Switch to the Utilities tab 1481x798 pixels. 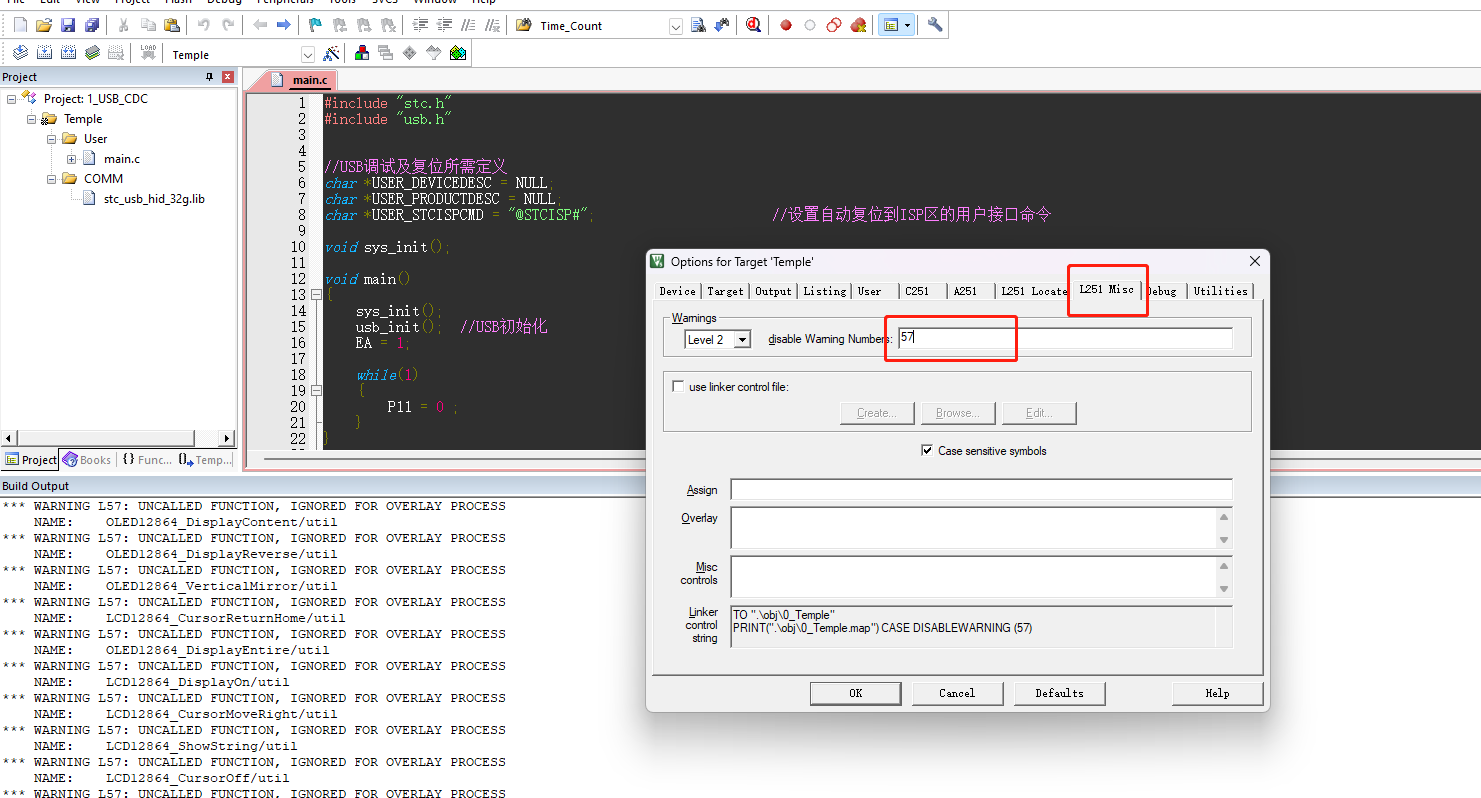click(x=1220, y=291)
